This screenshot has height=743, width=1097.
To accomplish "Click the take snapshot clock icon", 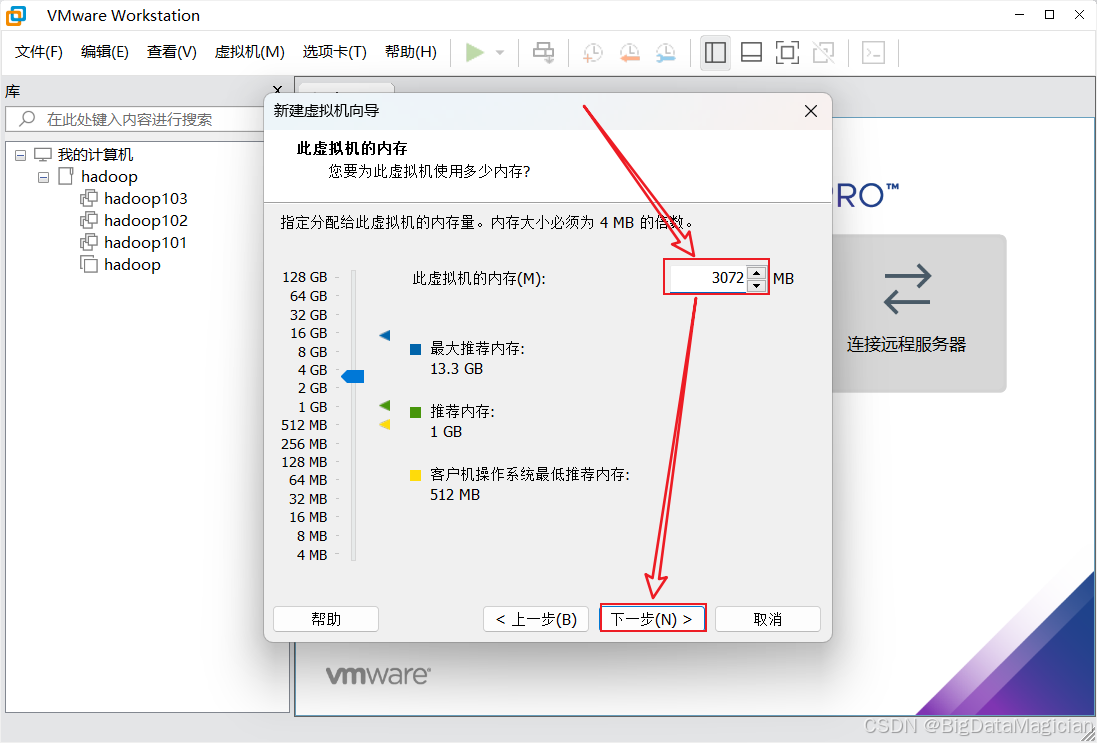I will click(x=593, y=52).
